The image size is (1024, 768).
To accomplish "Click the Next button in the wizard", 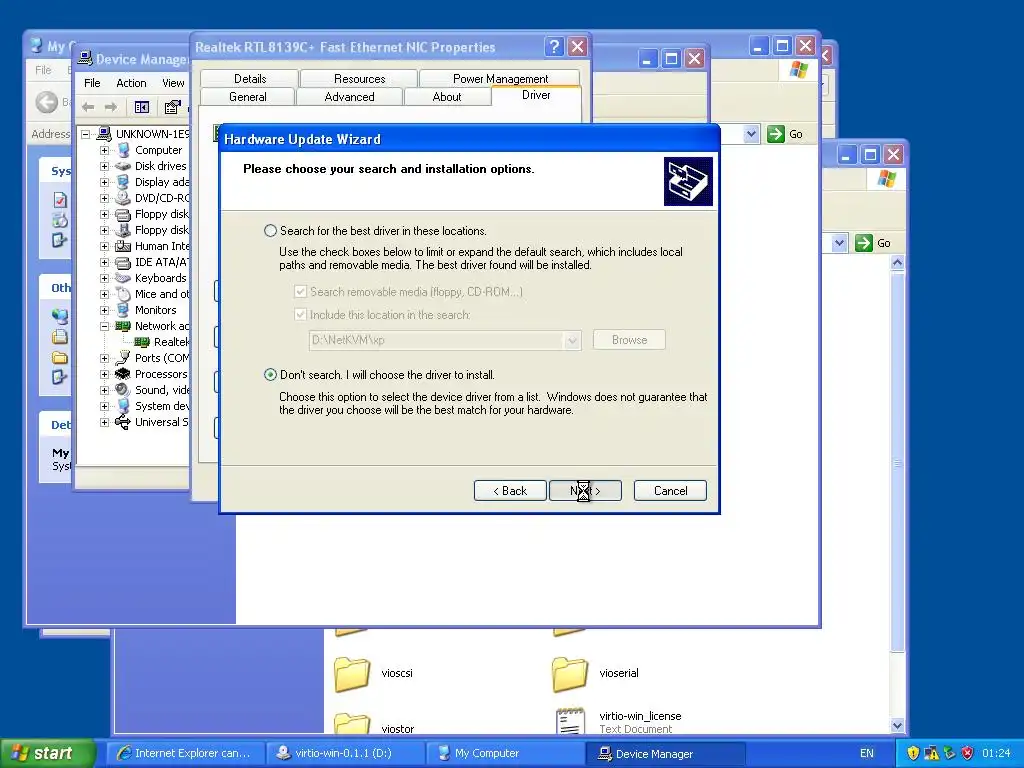I will pyautogui.click(x=585, y=490).
